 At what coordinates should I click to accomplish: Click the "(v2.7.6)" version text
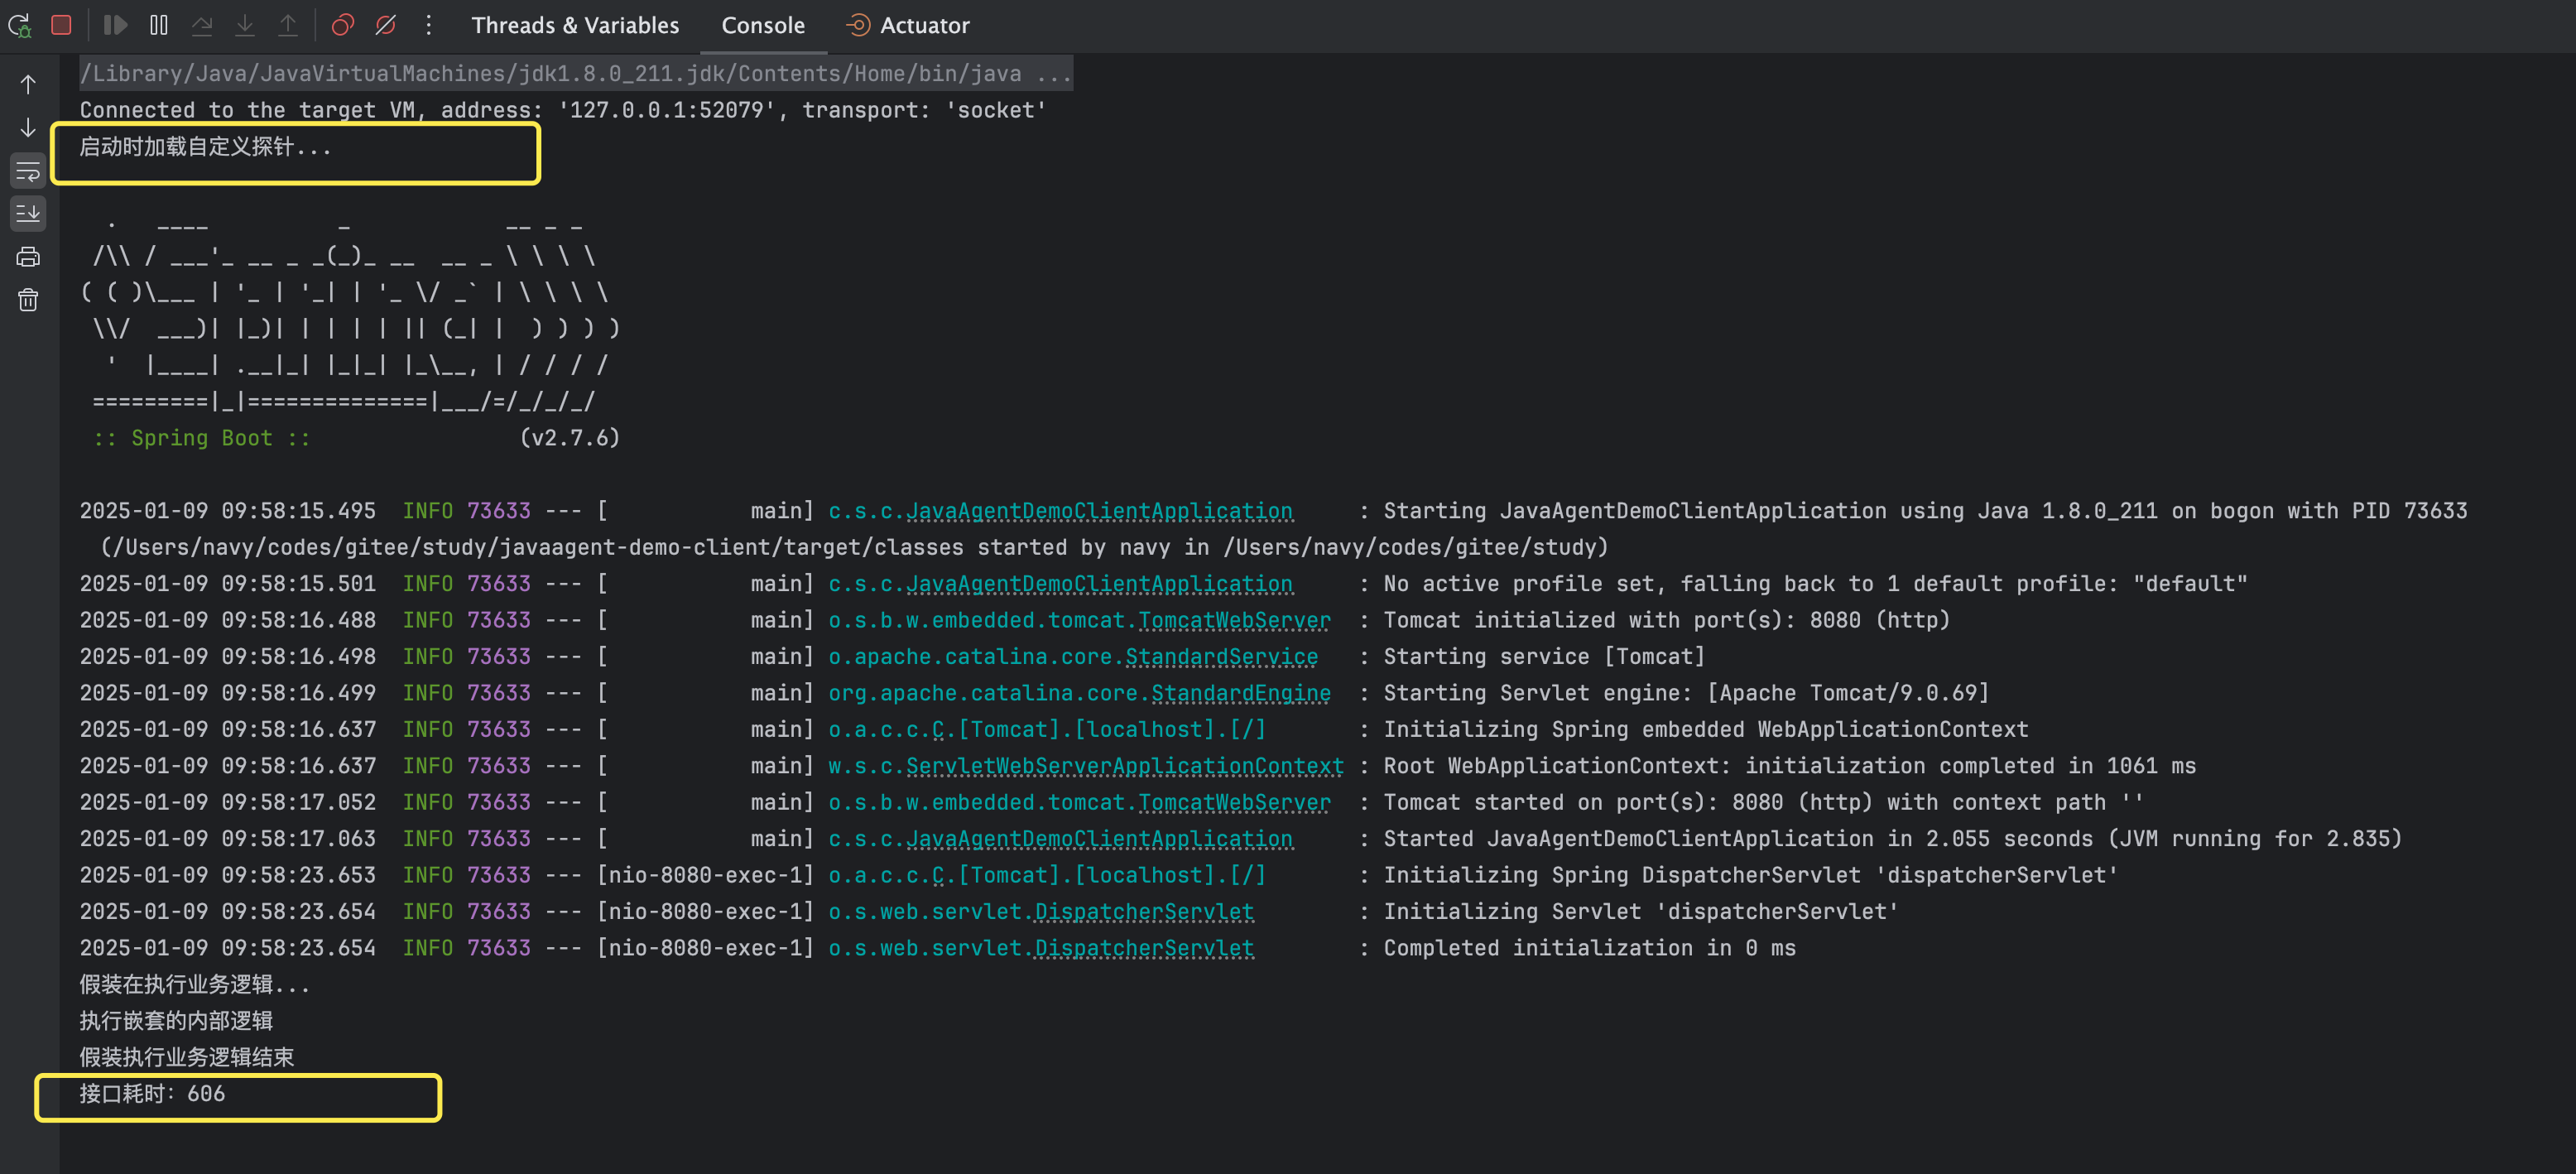pos(570,438)
